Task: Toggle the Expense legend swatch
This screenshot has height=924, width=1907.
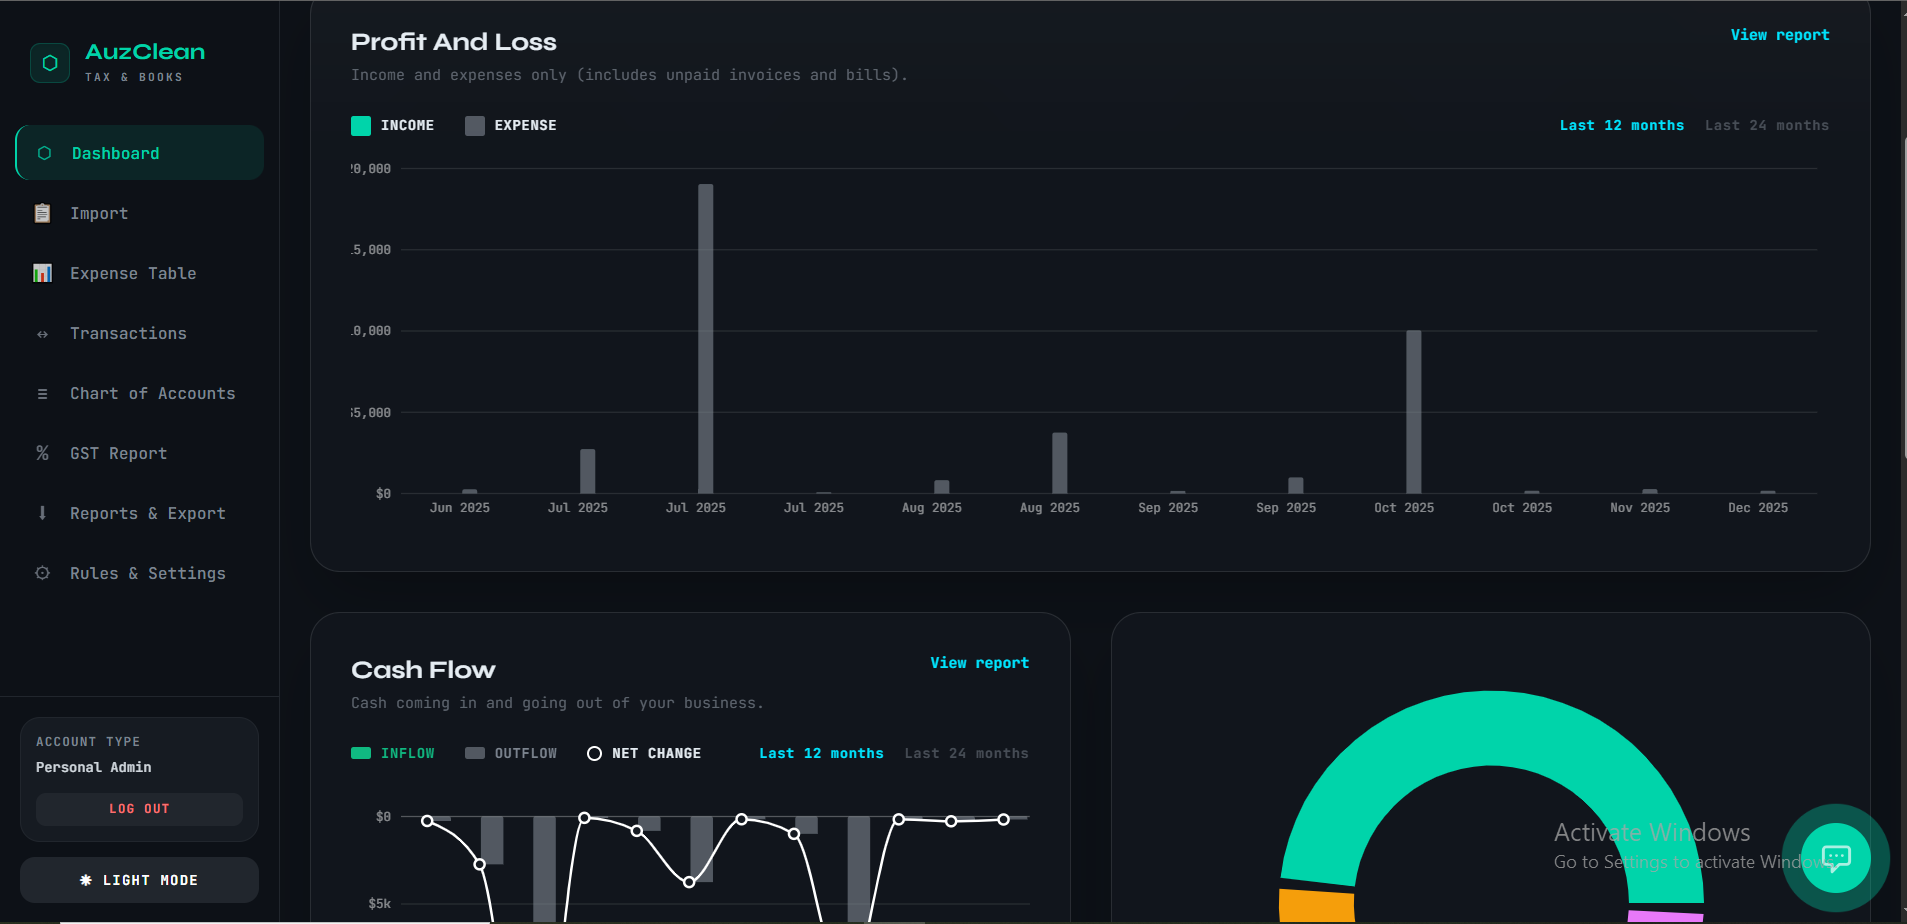Action: [475, 126]
